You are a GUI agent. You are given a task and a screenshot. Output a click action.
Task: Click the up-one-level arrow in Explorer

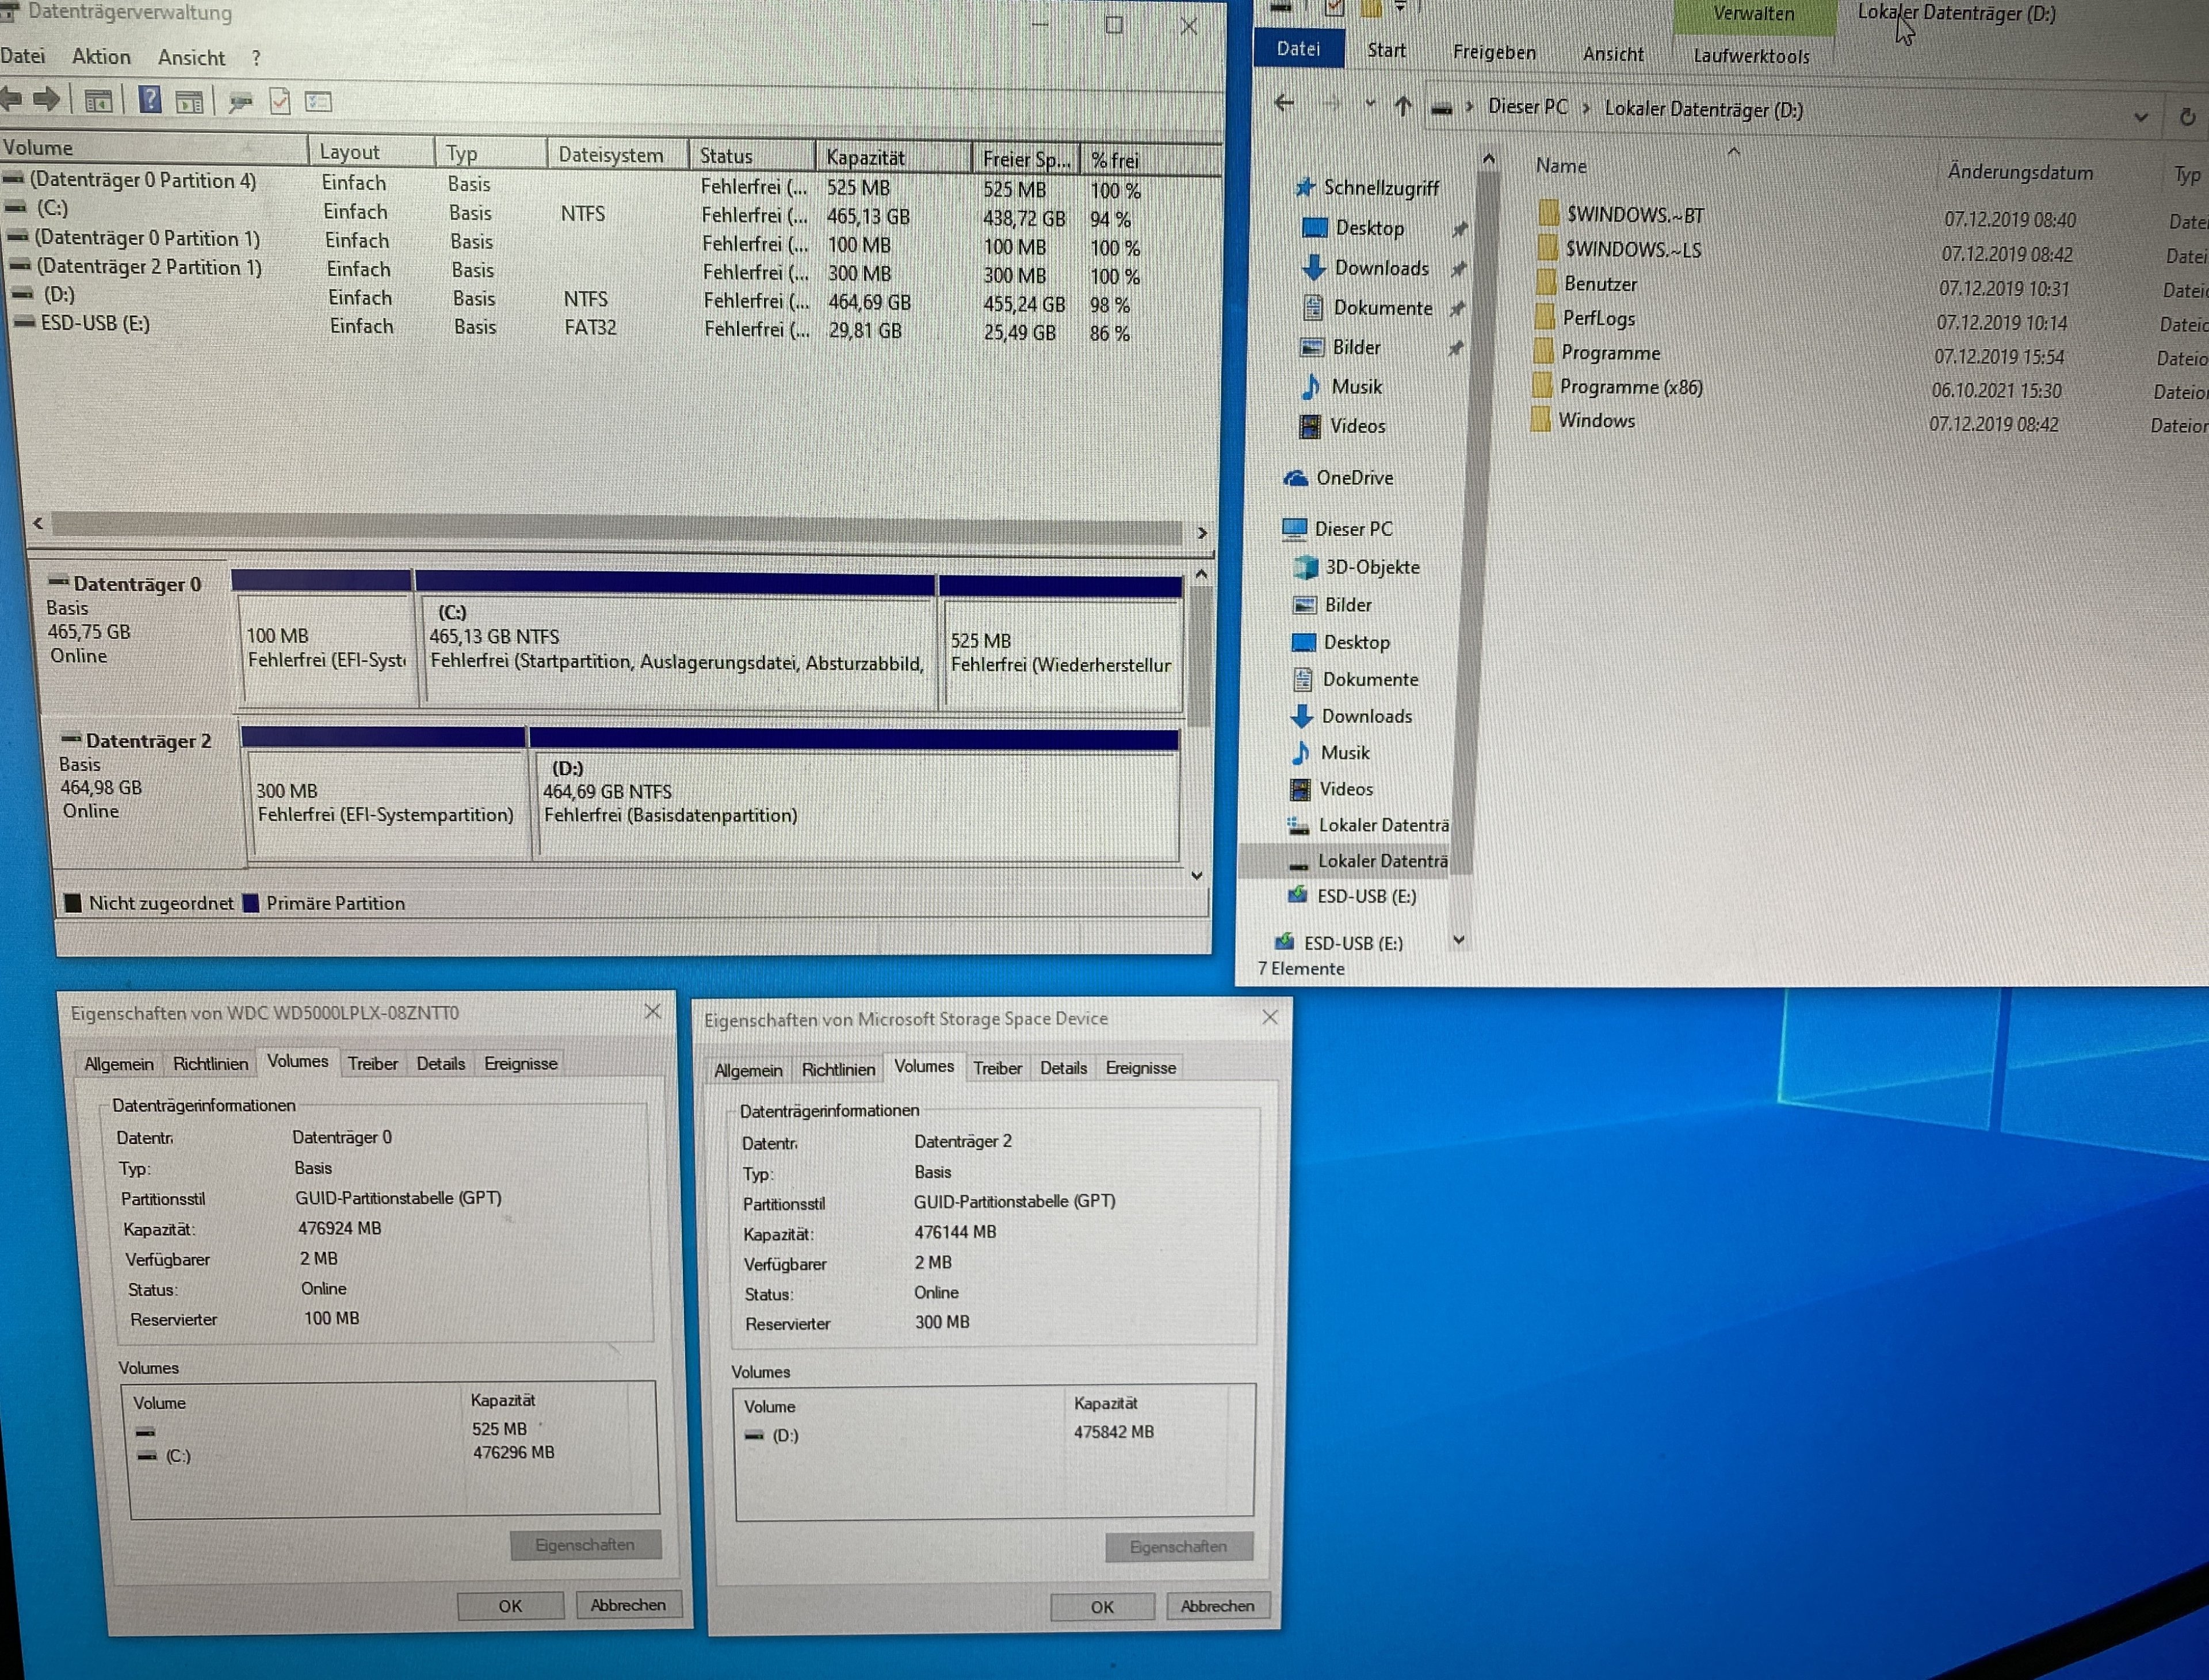click(x=1403, y=106)
